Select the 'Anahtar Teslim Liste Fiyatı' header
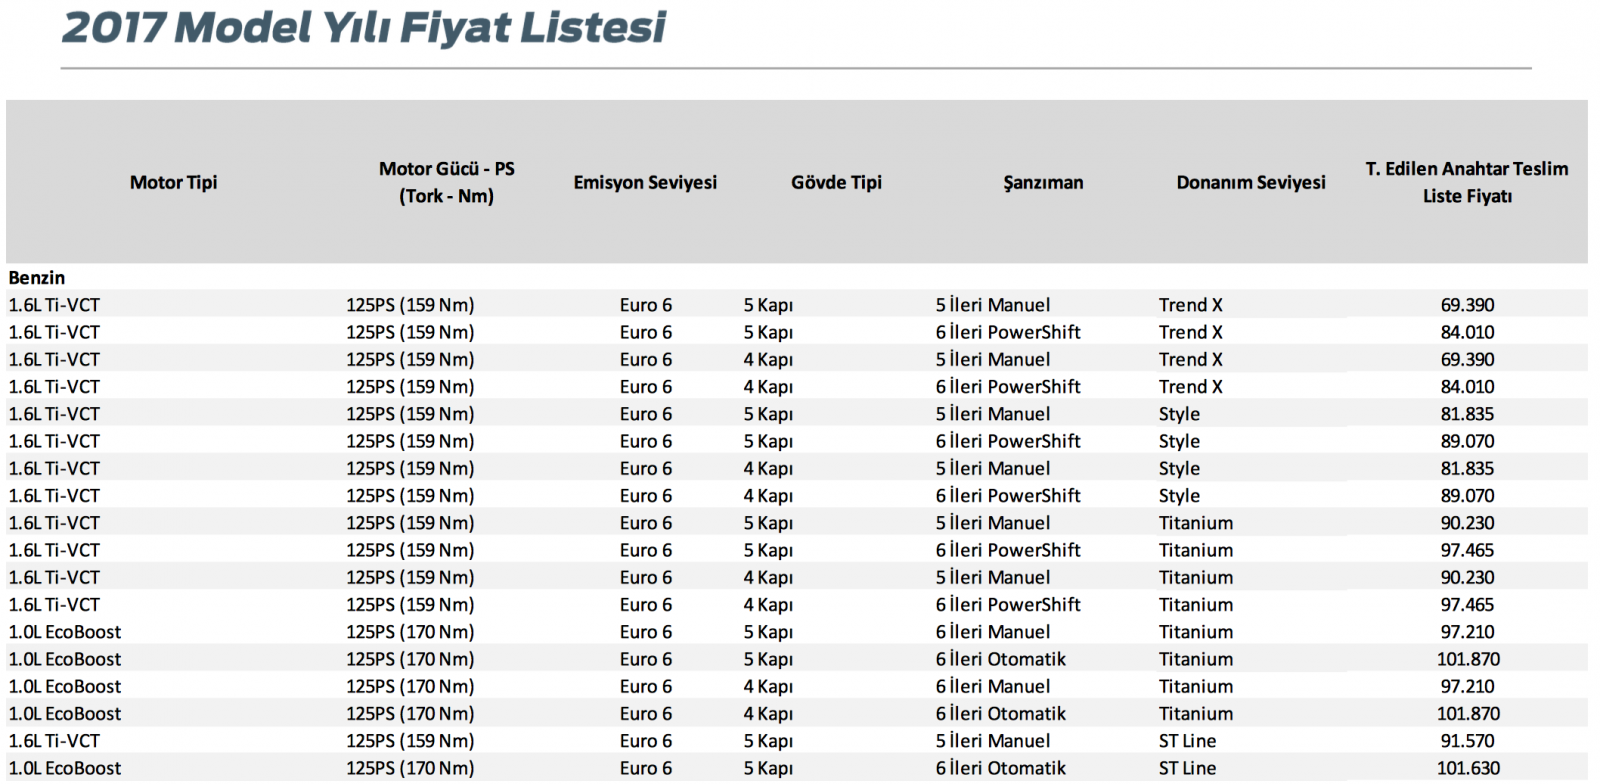 pyautogui.click(x=1467, y=182)
